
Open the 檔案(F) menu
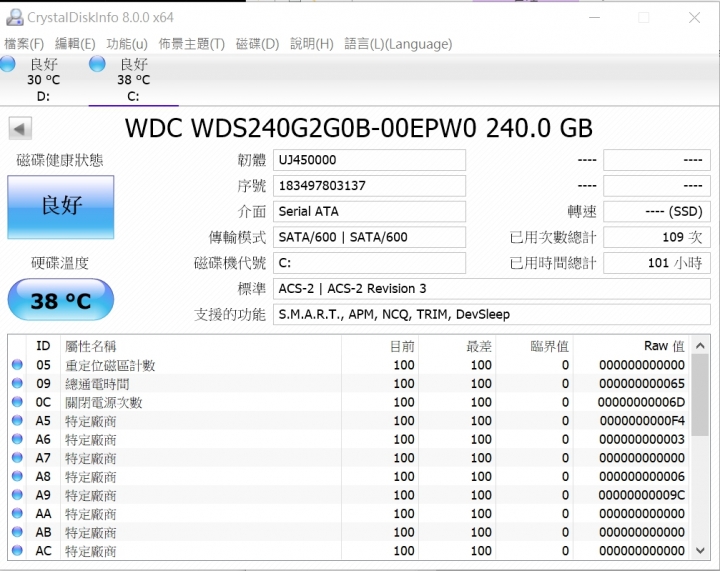tap(24, 44)
